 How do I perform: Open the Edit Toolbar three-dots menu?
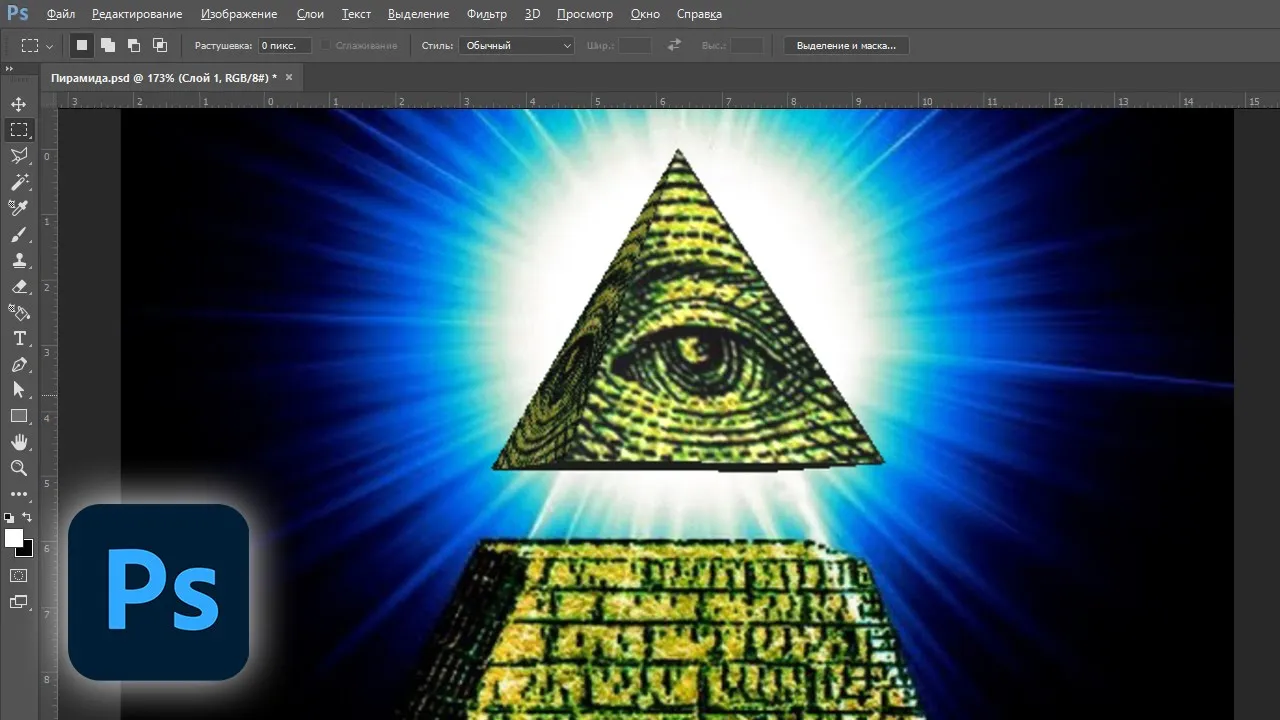pyautogui.click(x=19, y=494)
